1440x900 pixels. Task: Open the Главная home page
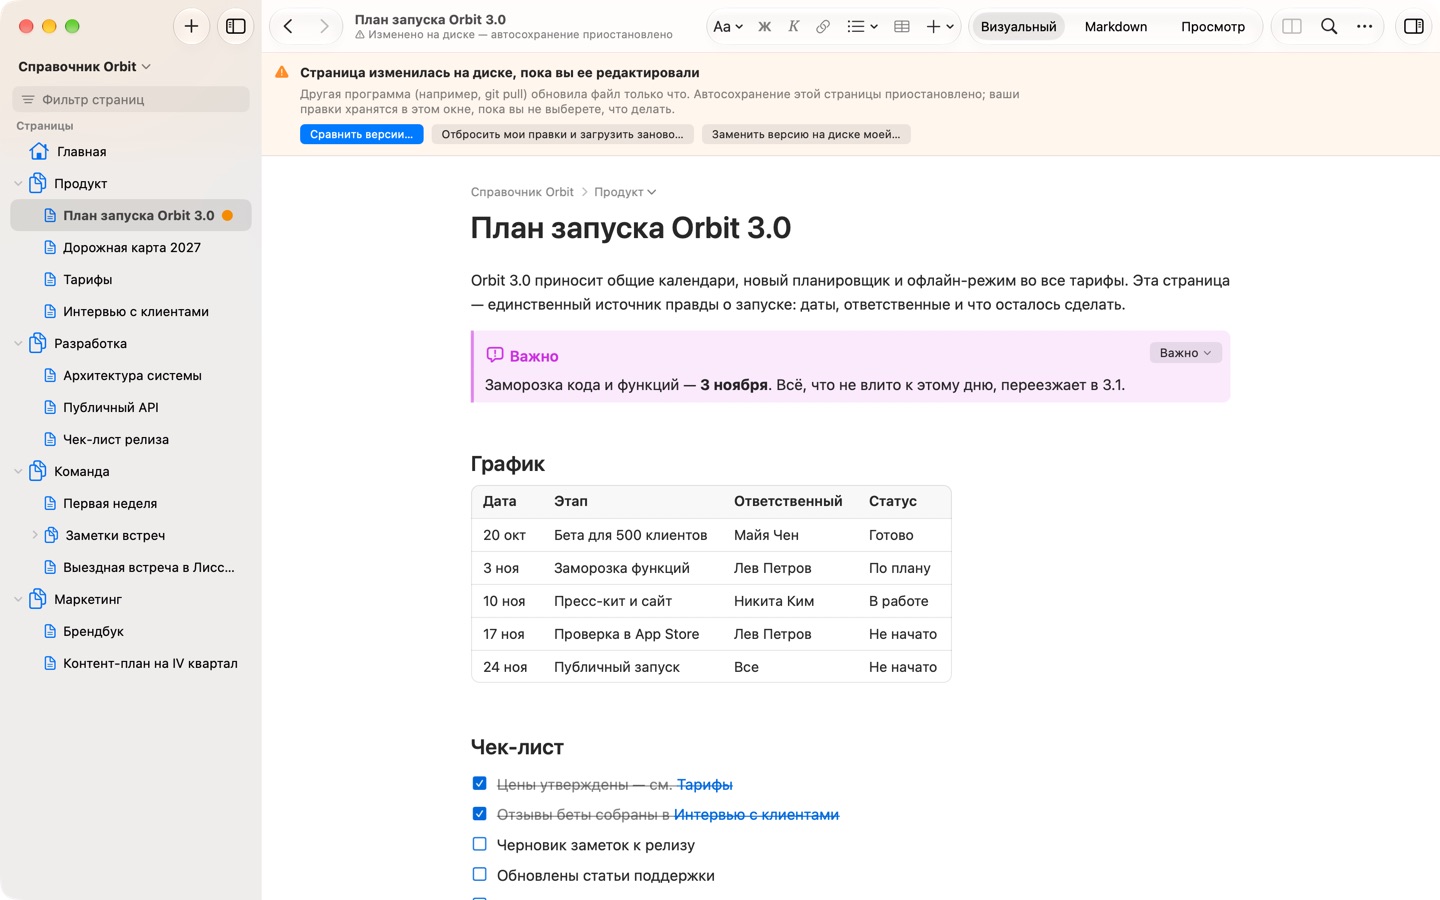[x=130, y=151]
